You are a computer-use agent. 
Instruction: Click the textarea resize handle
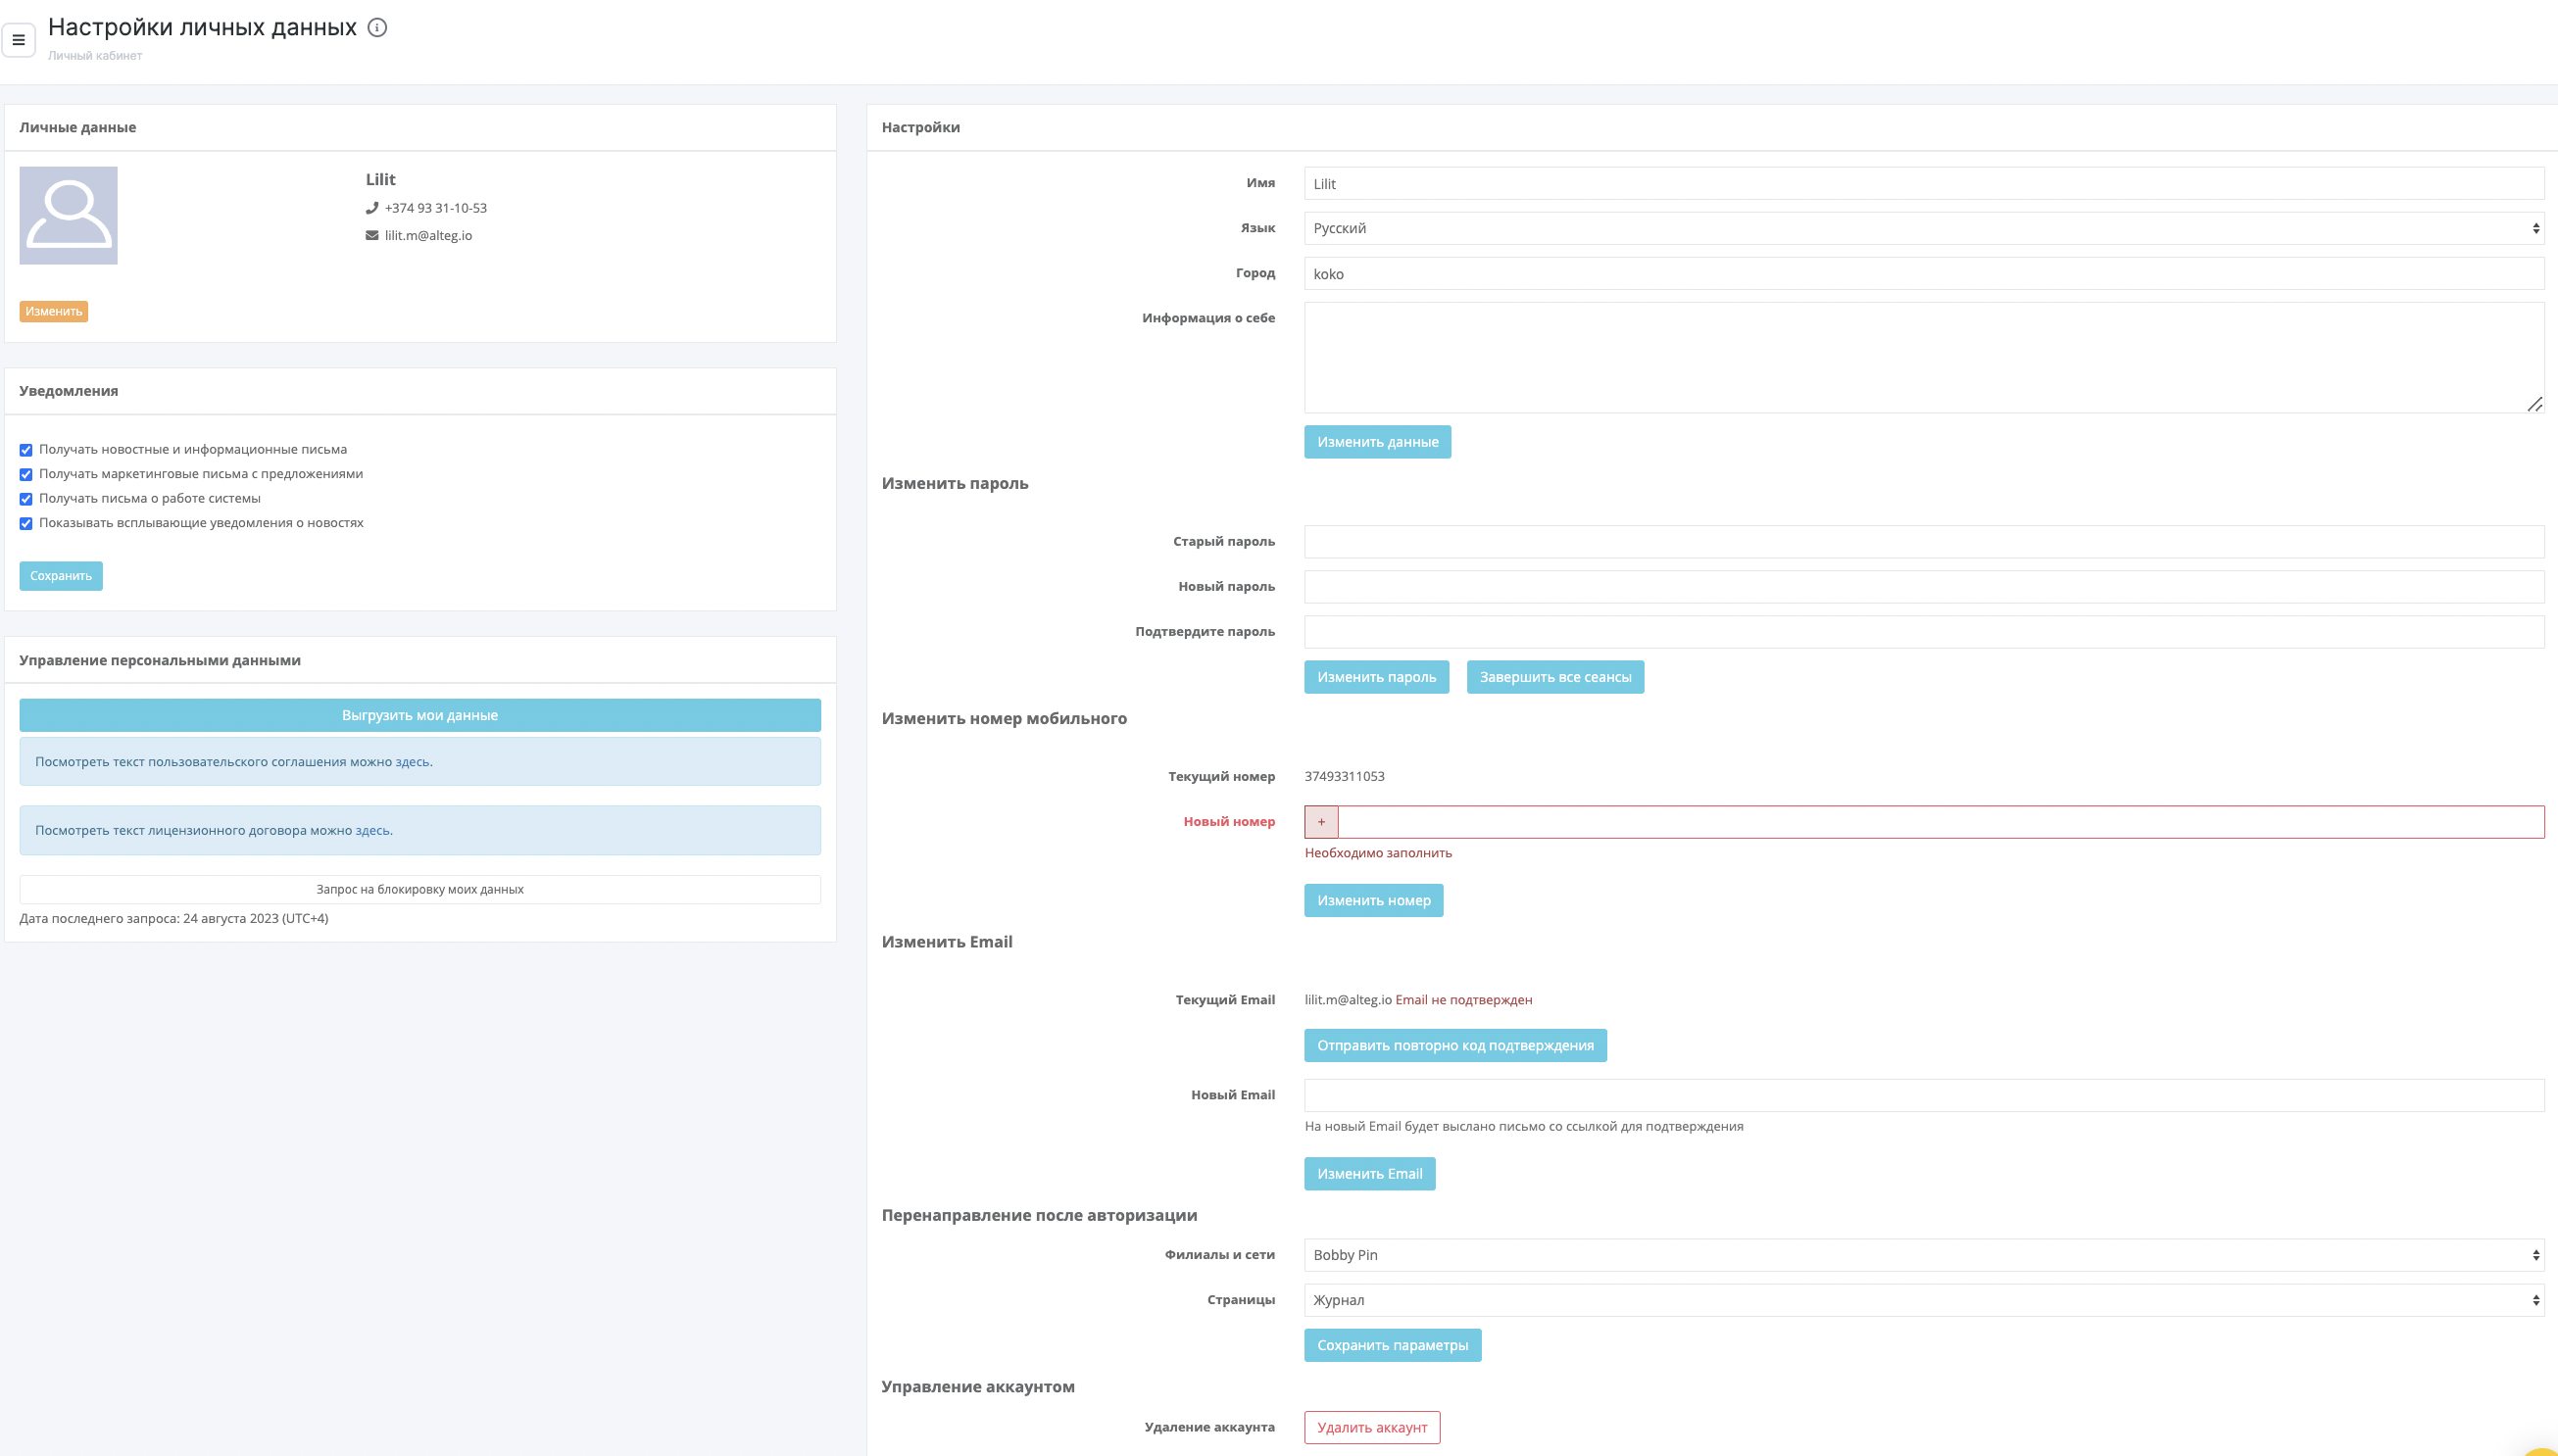tap(2535, 404)
